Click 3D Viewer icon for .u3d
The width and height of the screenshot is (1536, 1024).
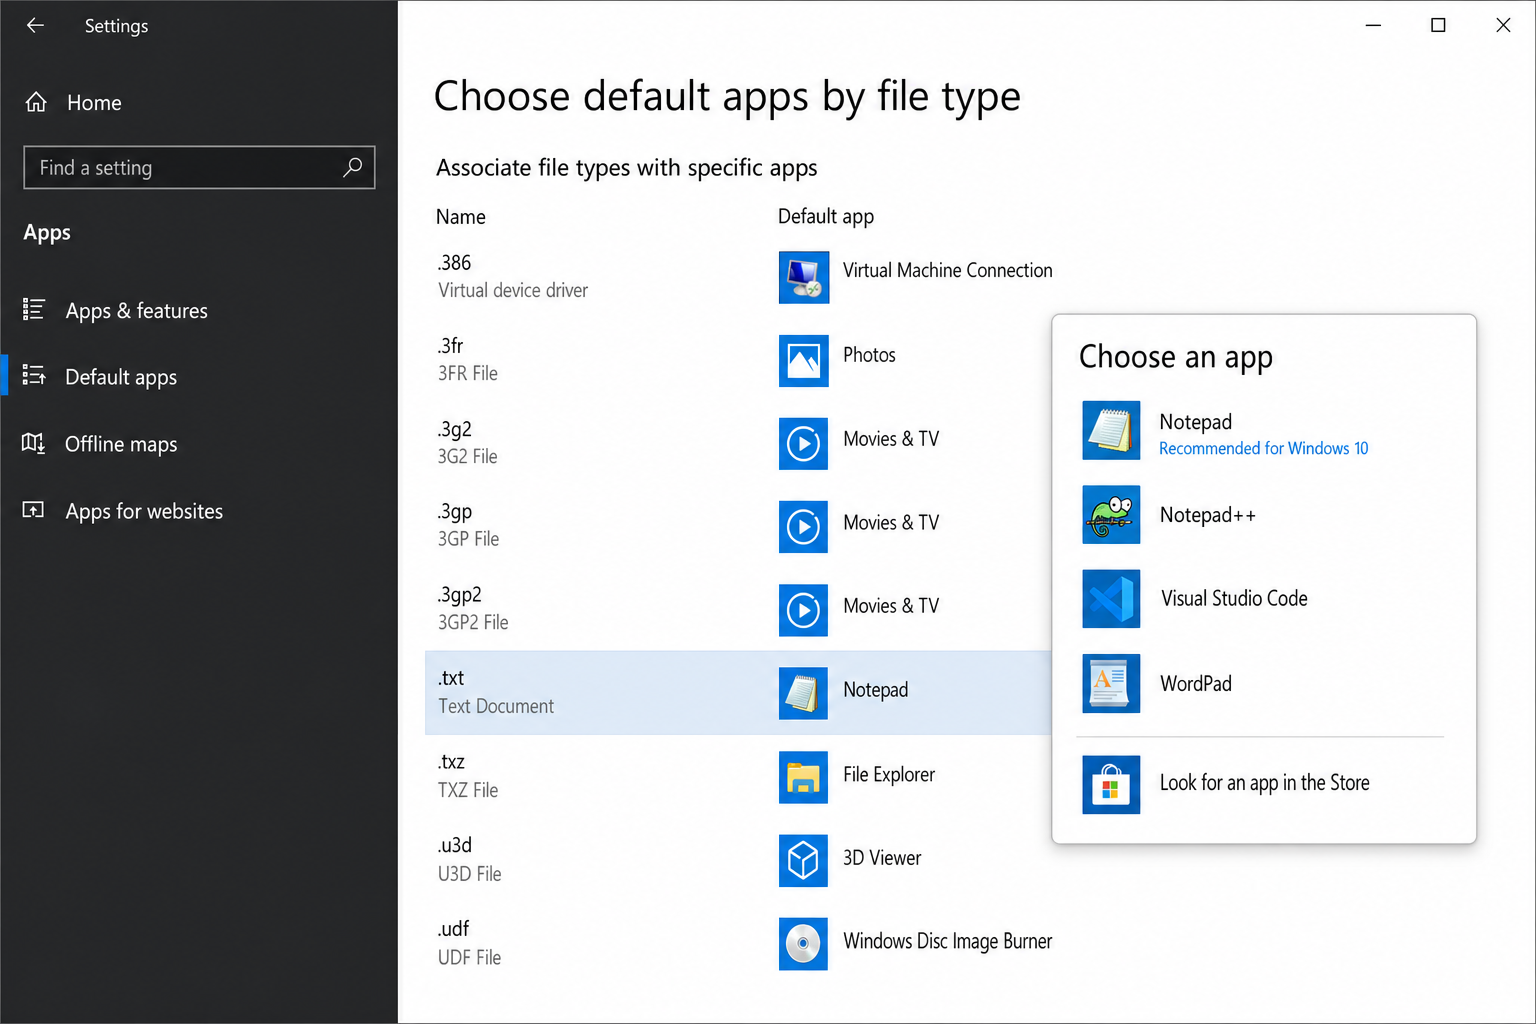pyautogui.click(x=804, y=861)
